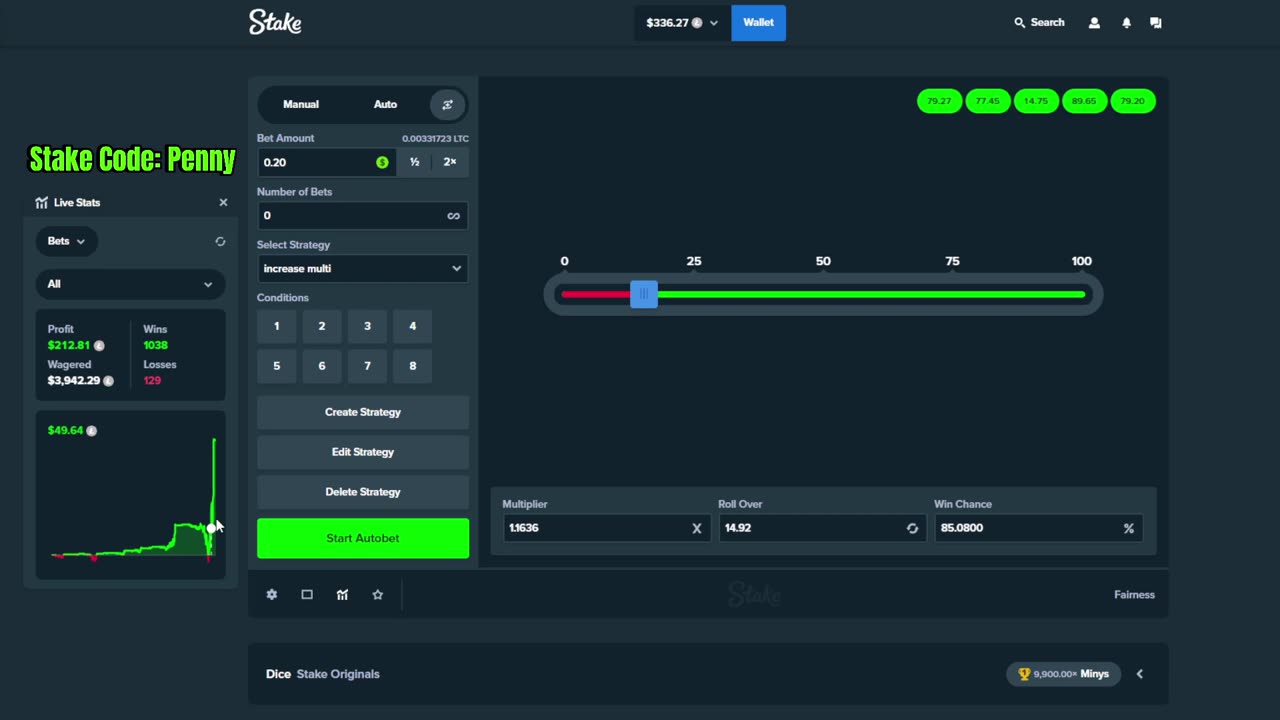Click the green section of dice slider
The image size is (1280, 720).
871,294
